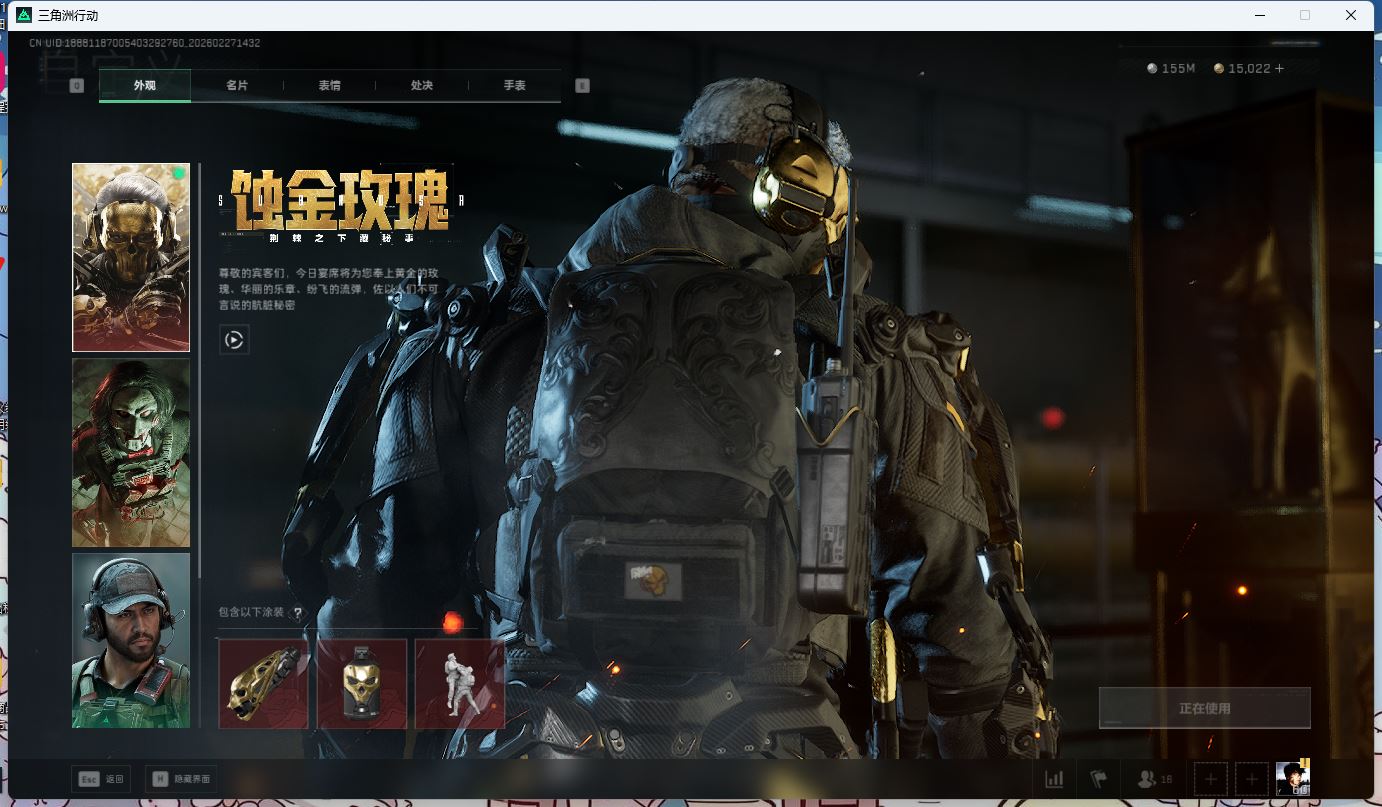This screenshot has height=807, width=1382.
Task: Click the second empty squad slot plus
Action: (x=1251, y=779)
